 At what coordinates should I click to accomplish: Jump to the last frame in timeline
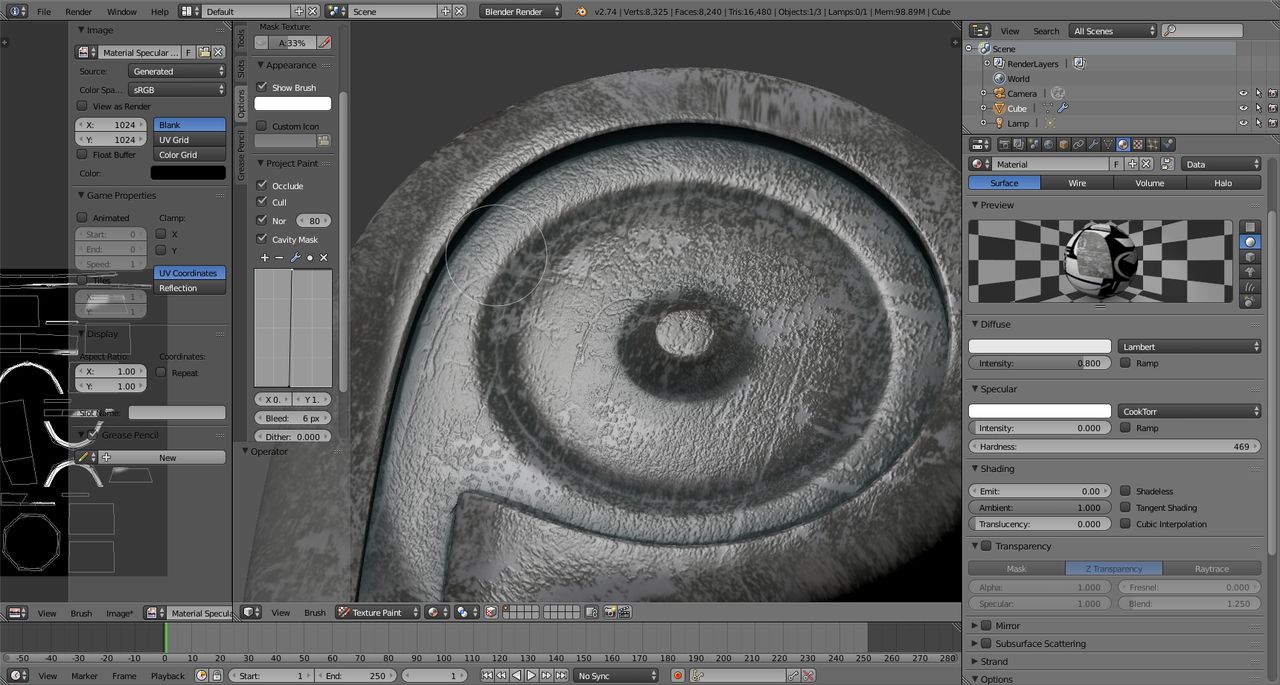[562, 676]
